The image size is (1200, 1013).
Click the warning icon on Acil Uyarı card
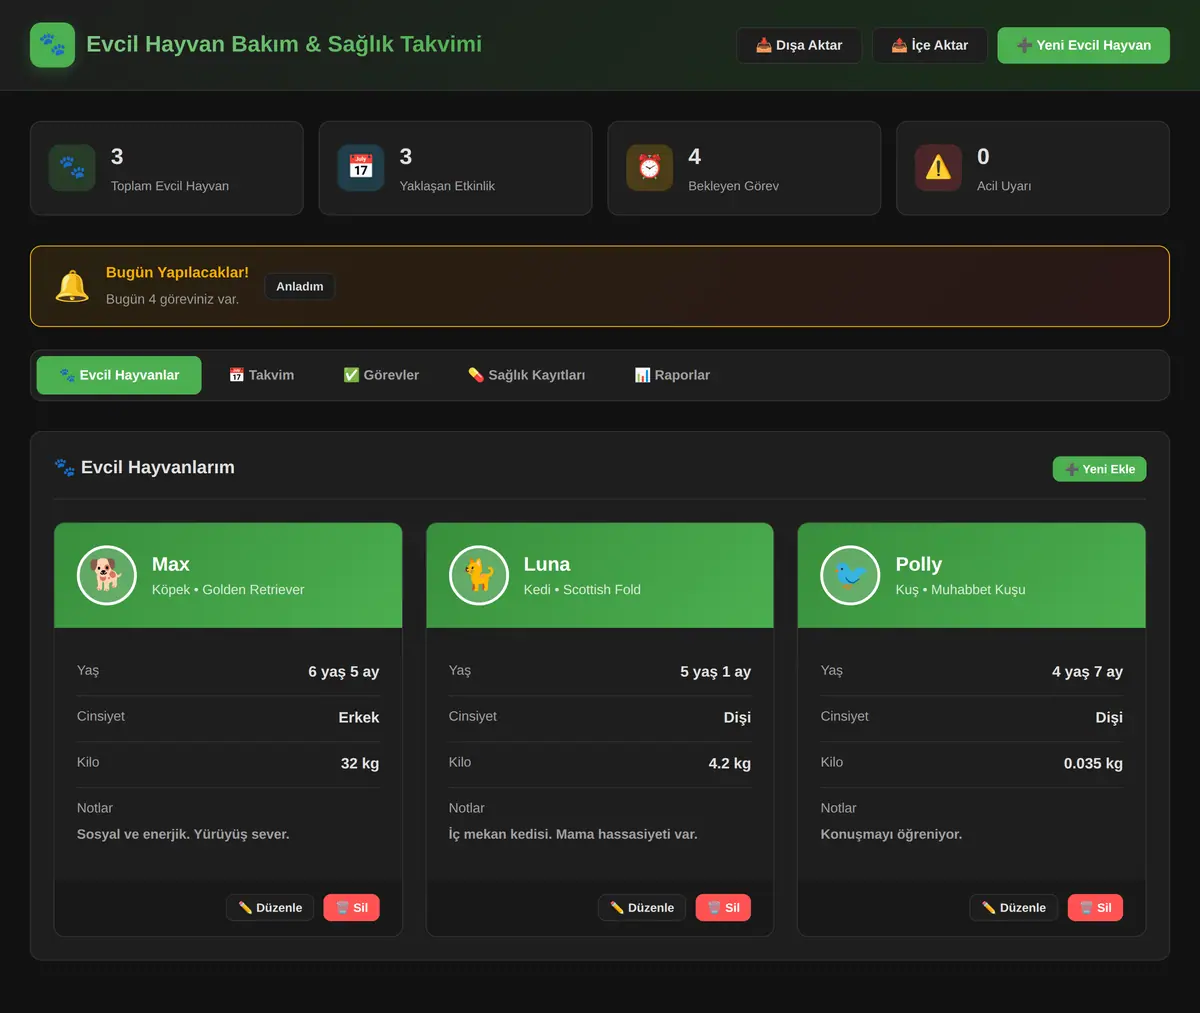pyautogui.click(x=938, y=168)
